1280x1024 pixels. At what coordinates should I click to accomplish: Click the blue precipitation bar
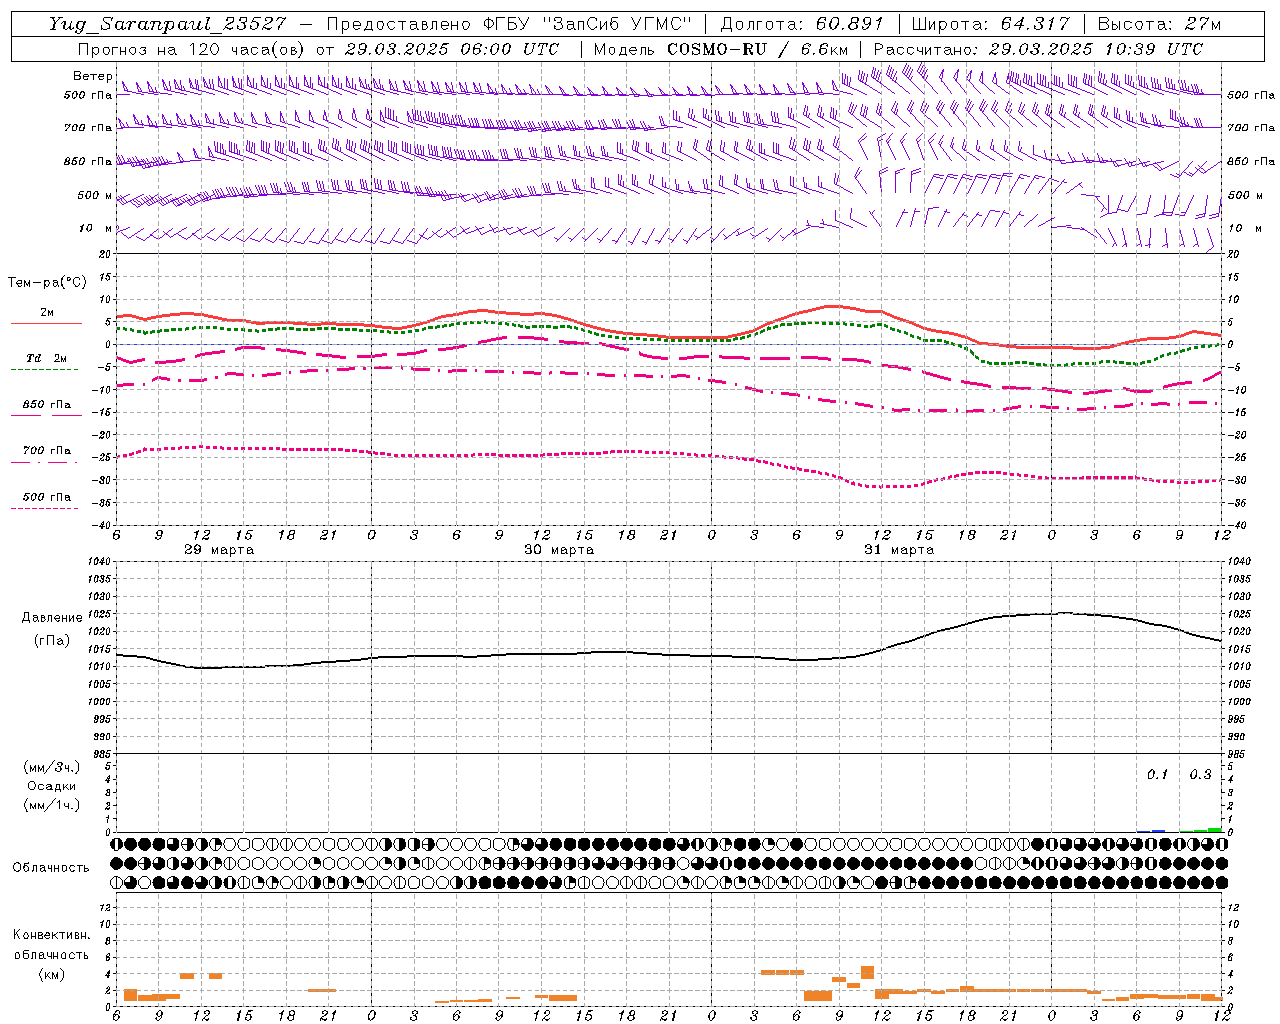point(1158,830)
